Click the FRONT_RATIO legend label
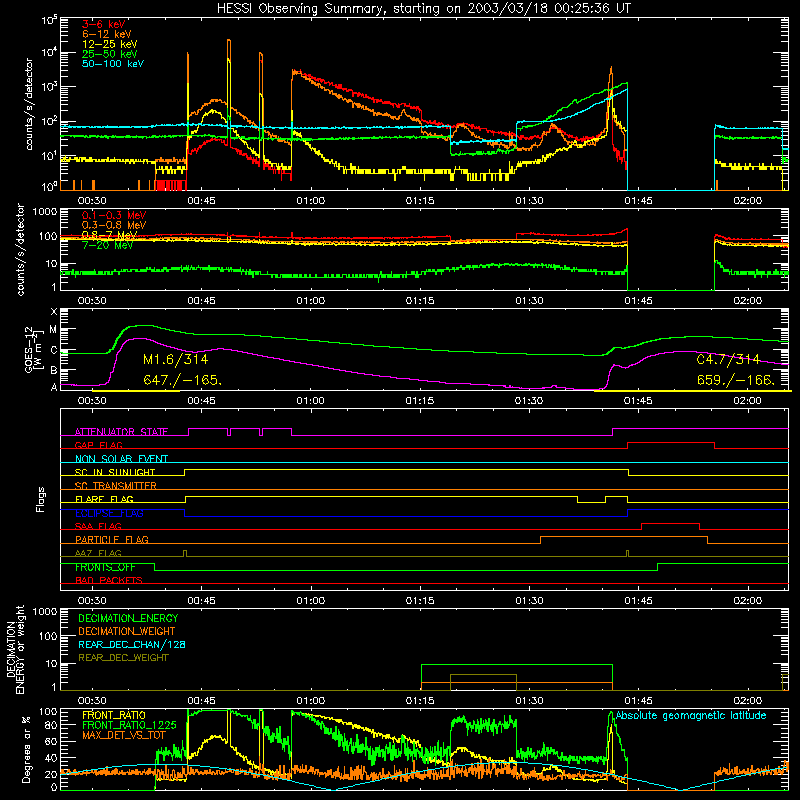The width and height of the screenshot is (800, 800). 114,715
